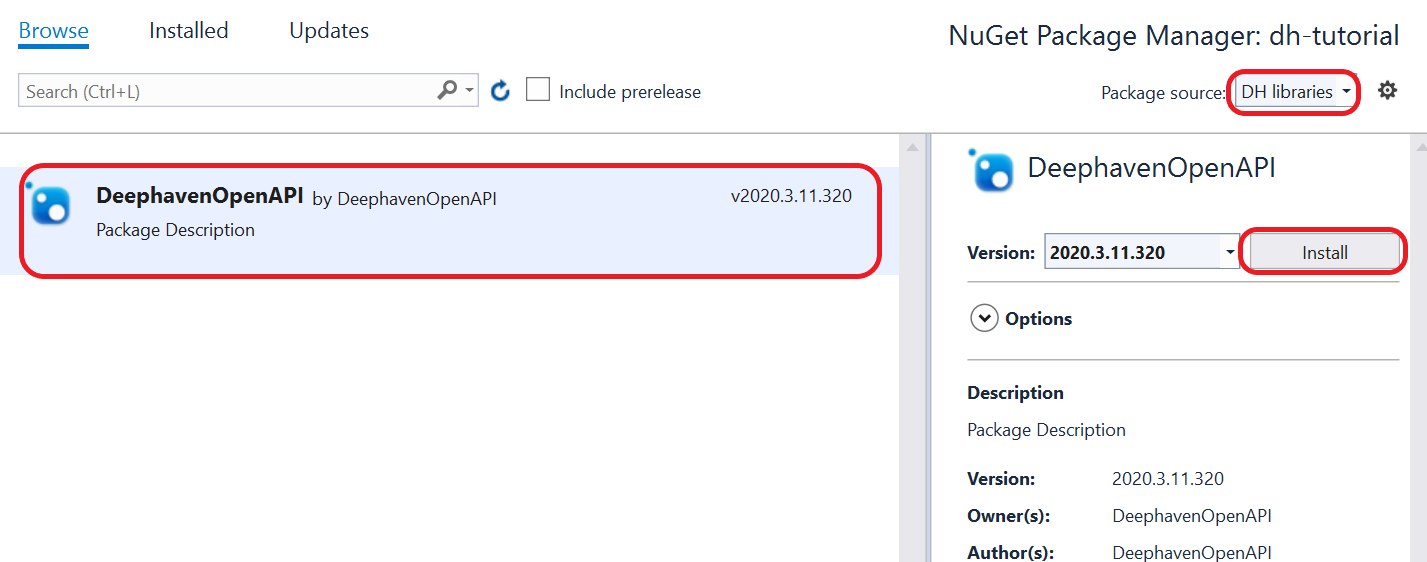Click DeephavenOpenAPI package icon in results list
The image size is (1427, 562).
click(51, 205)
